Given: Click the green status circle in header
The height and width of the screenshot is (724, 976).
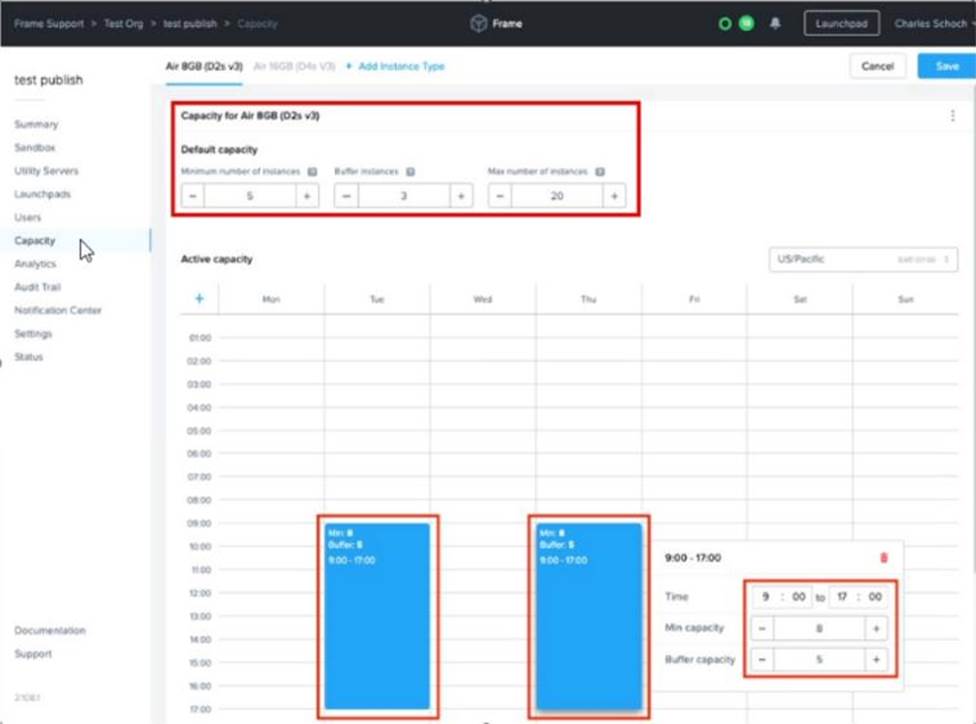Looking at the screenshot, I should 726,23.
